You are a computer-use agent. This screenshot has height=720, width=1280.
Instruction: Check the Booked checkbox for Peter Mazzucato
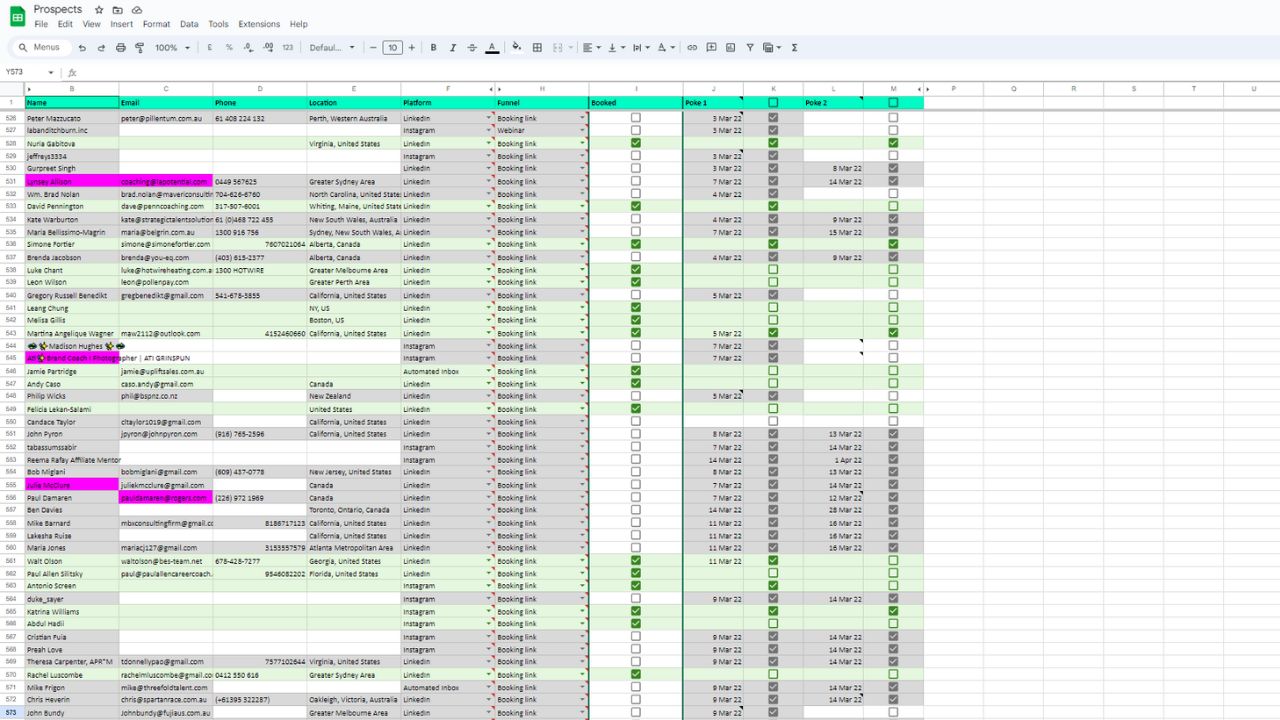[x=636, y=118]
